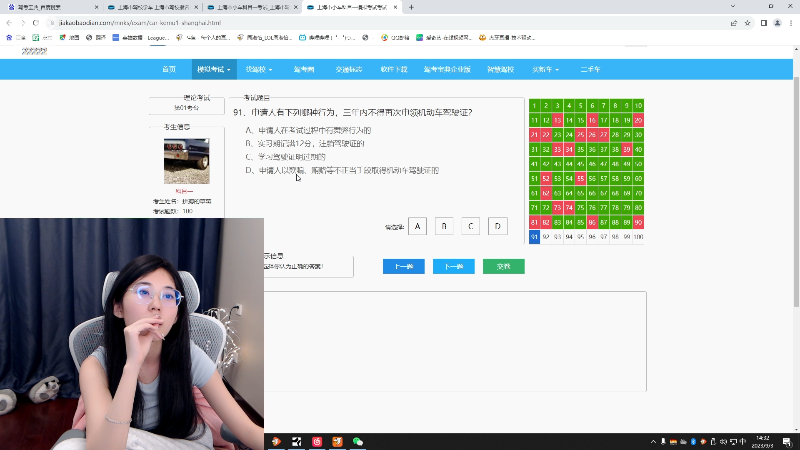The height and width of the screenshot is (450, 800).
Task: Submit the exam with the green button
Action: pyautogui.click(x=504, y=266)
